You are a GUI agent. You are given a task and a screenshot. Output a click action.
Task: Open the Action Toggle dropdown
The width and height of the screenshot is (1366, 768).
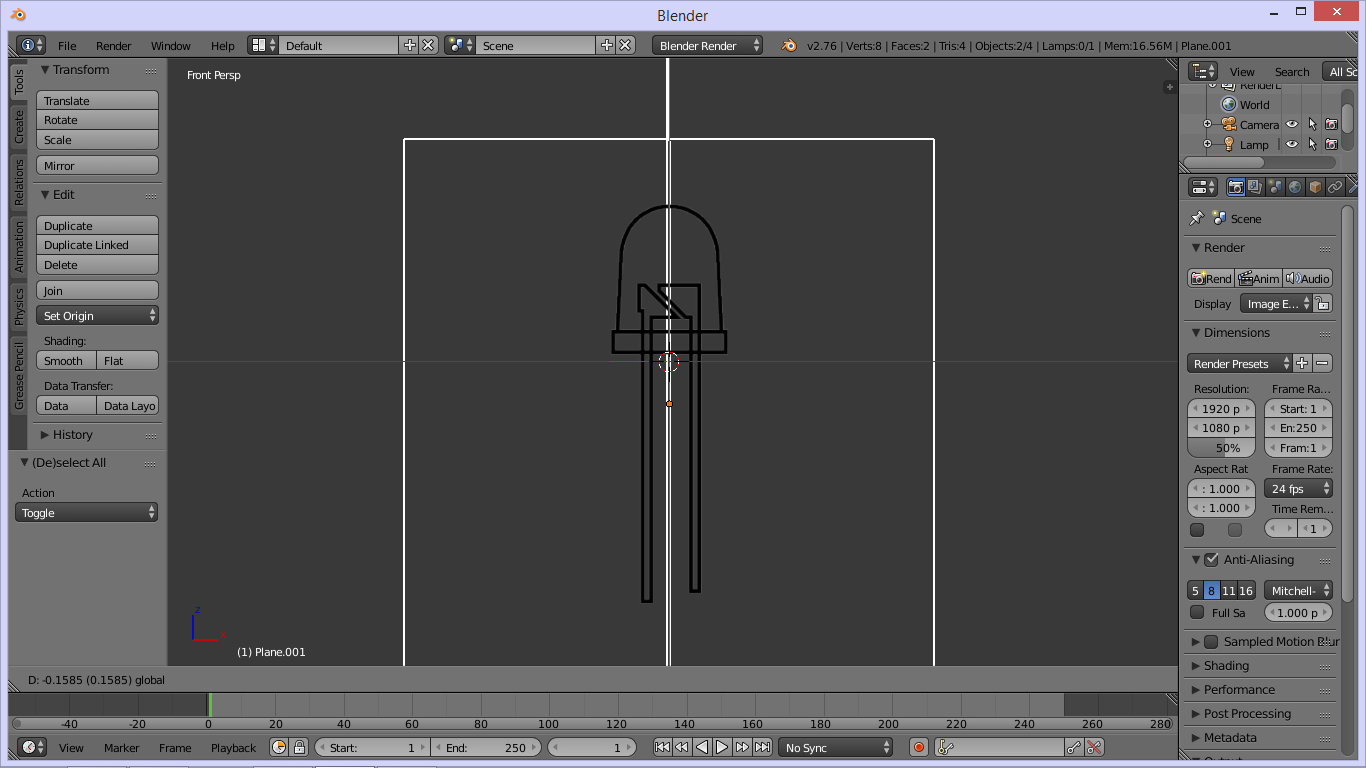[x=87, y=512]
